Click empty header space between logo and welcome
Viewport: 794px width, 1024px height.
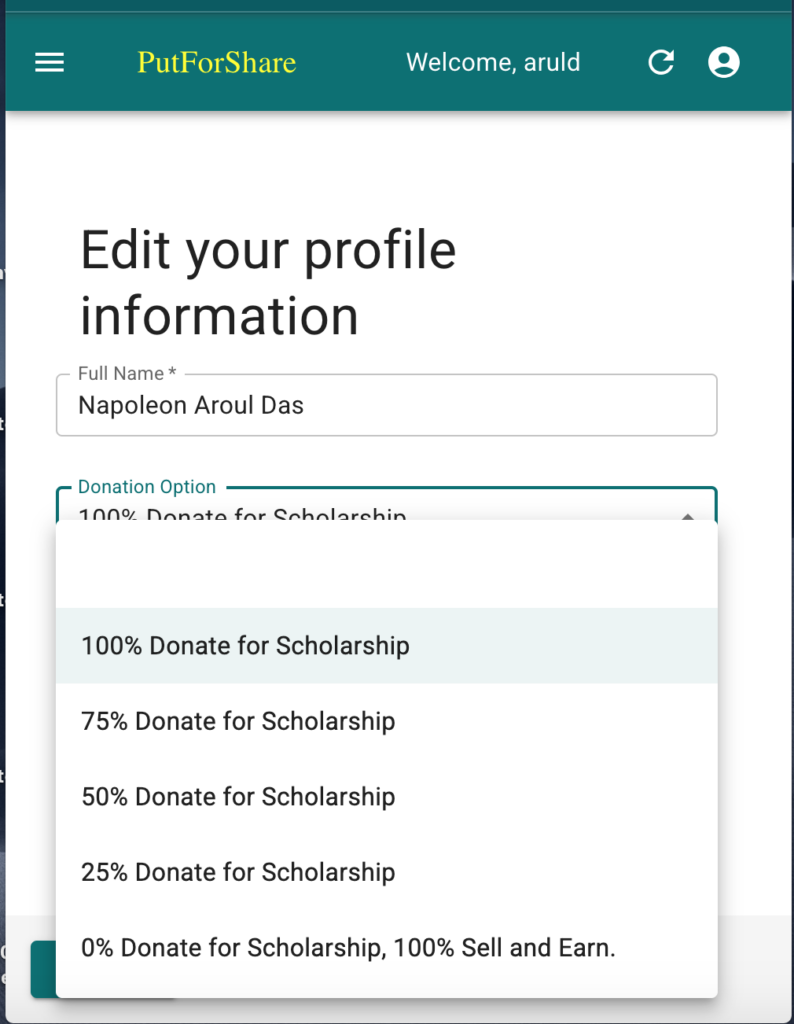[350, 63]
